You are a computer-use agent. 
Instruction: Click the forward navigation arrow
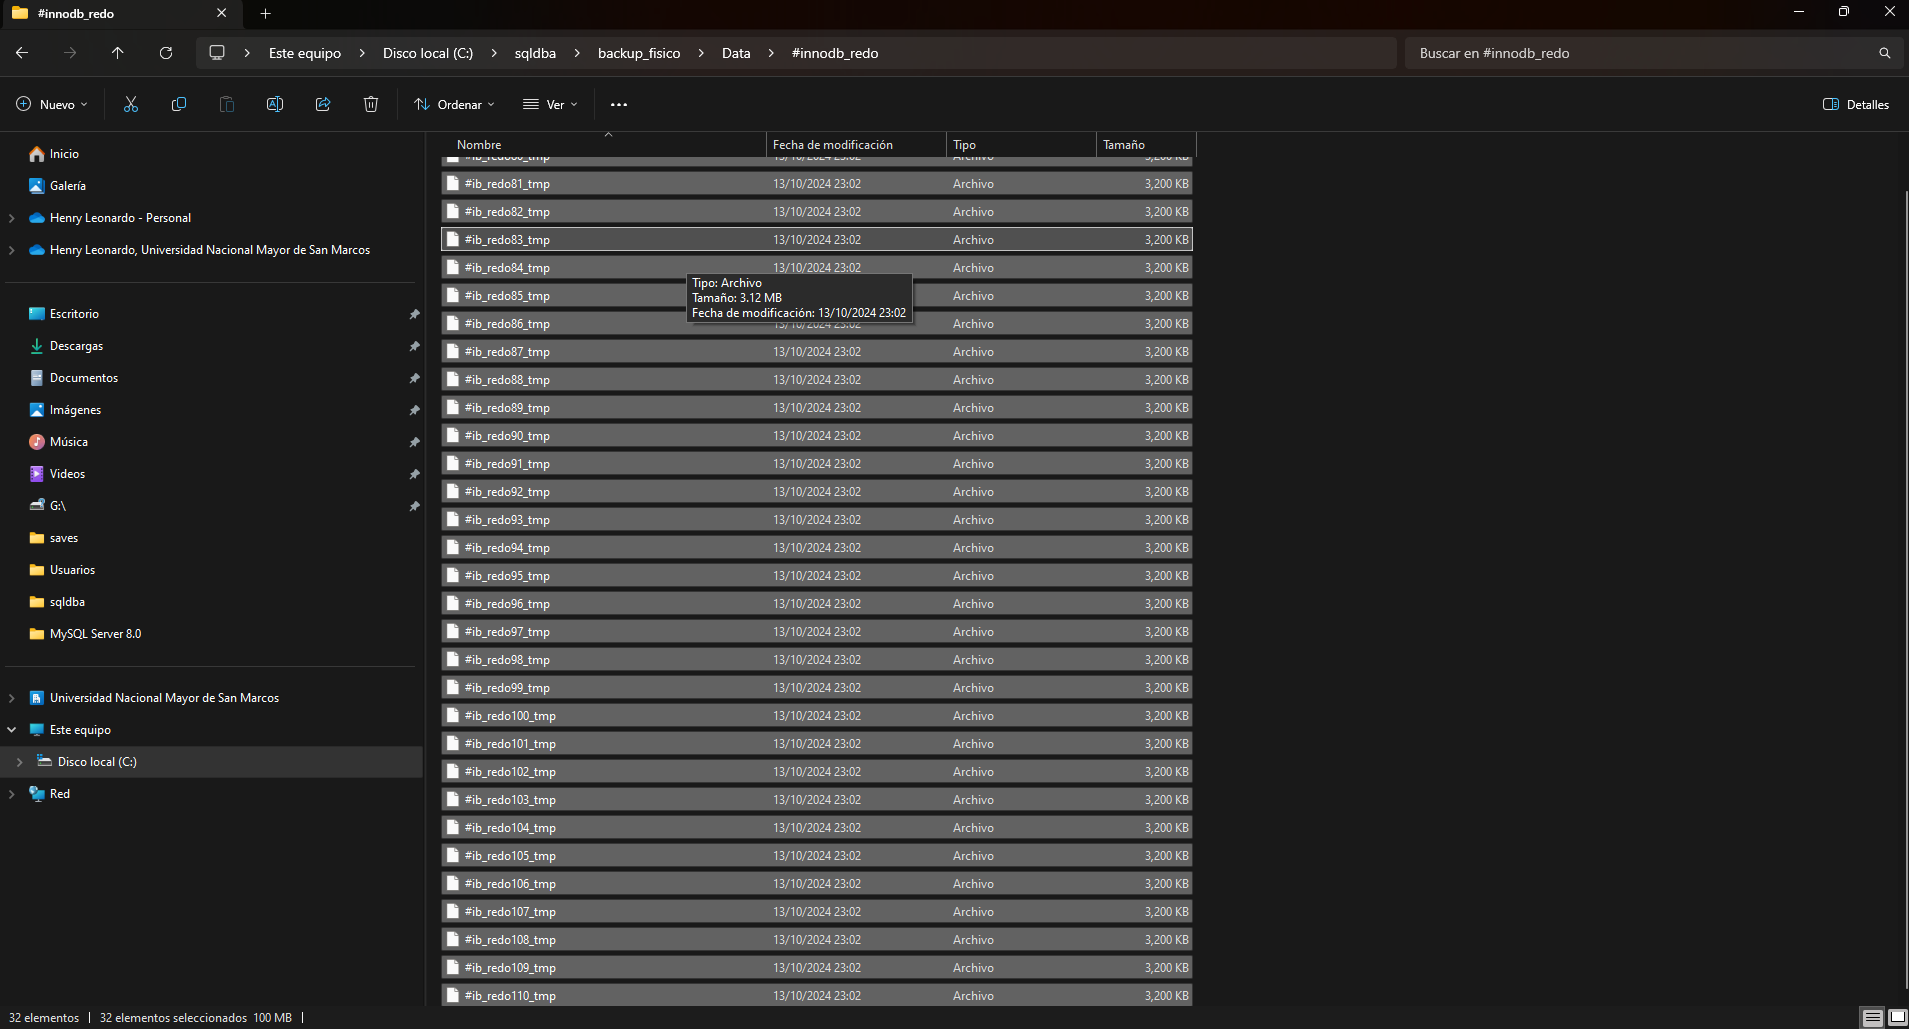70,53
